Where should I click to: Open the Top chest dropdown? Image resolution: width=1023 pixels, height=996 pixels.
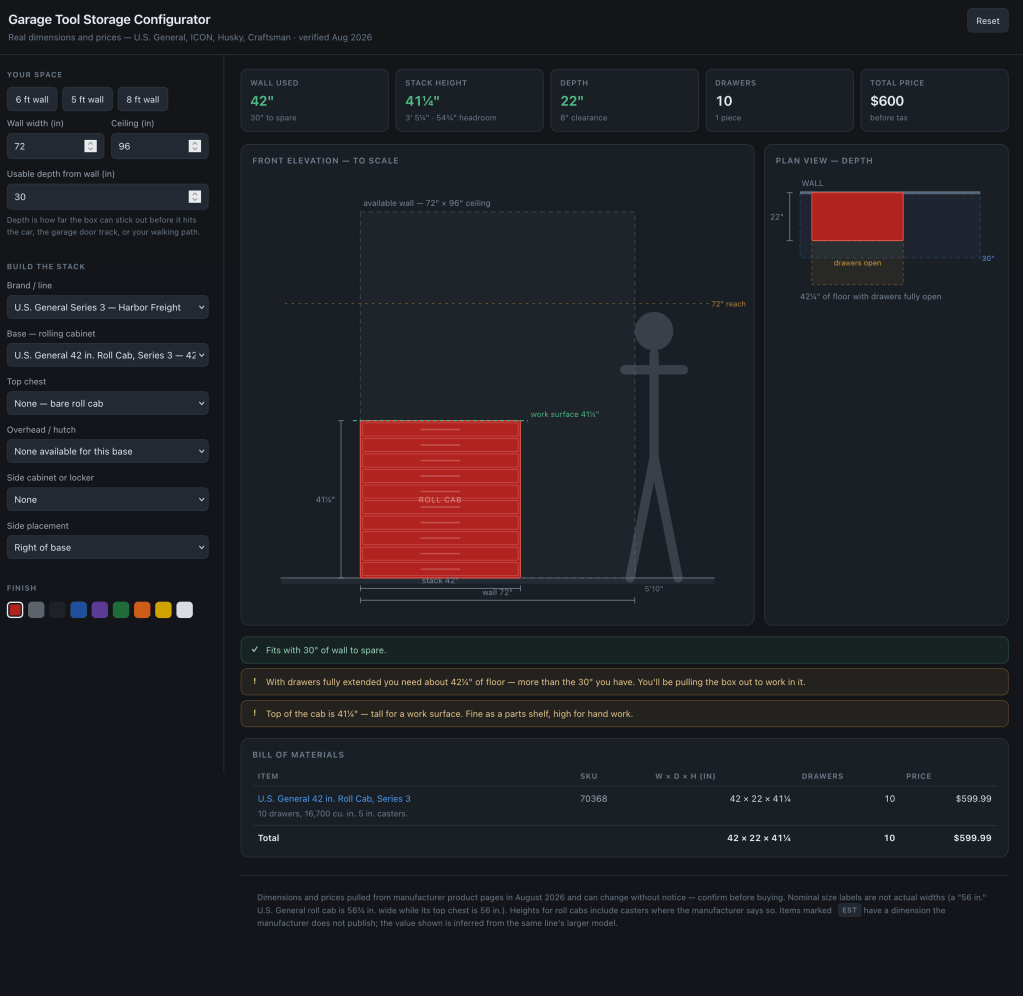tap(108, 403)
